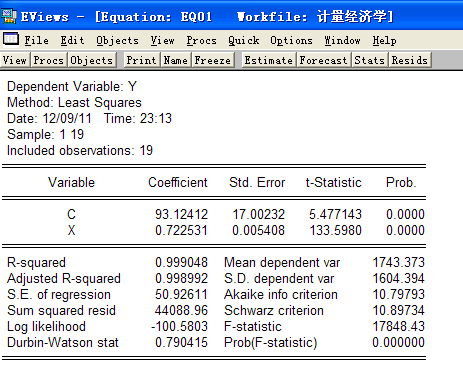Select t-statistic value 133.5980
This screenshot has height=379, width=463.
pyautogui.click(x=336, y=230)
